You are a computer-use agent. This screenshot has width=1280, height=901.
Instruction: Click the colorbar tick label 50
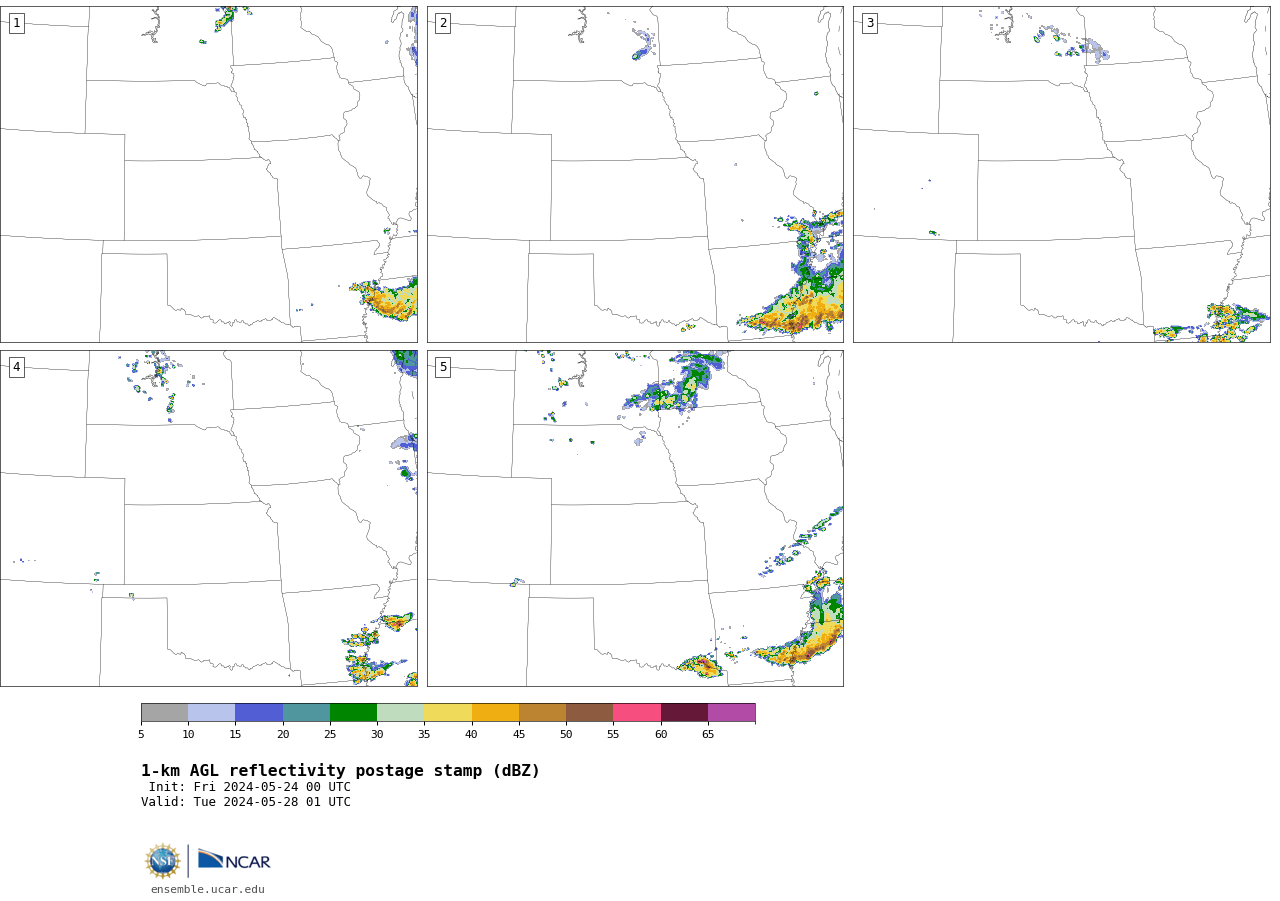tap(566, 734)
